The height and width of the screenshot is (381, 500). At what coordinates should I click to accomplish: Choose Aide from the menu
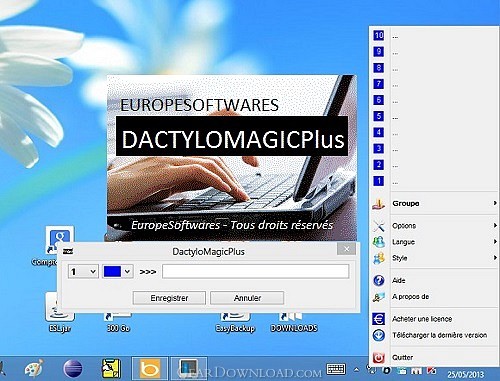(433, 281)
